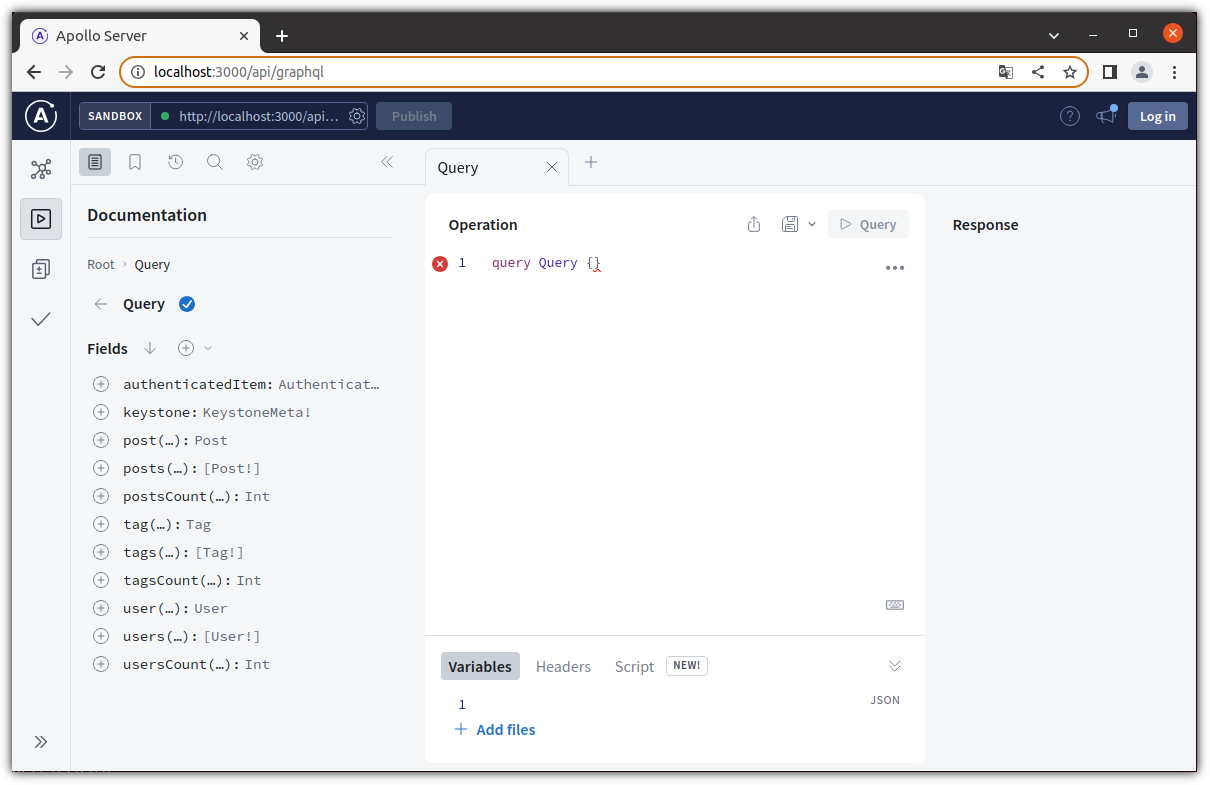
Task: Add the posts(…) field to query
Action: pyautogui.click(x=101, y=468)
